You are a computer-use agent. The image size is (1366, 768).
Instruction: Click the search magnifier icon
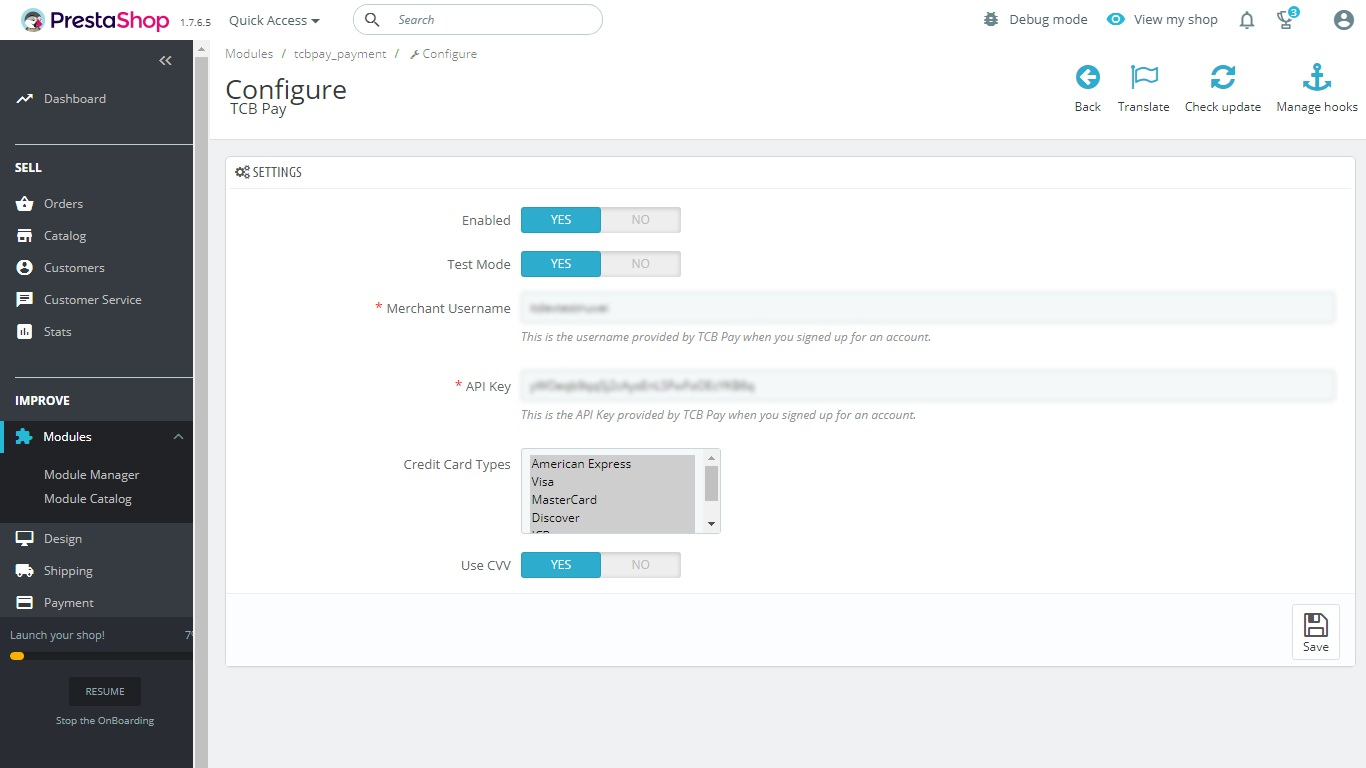[x=372, y=20]
